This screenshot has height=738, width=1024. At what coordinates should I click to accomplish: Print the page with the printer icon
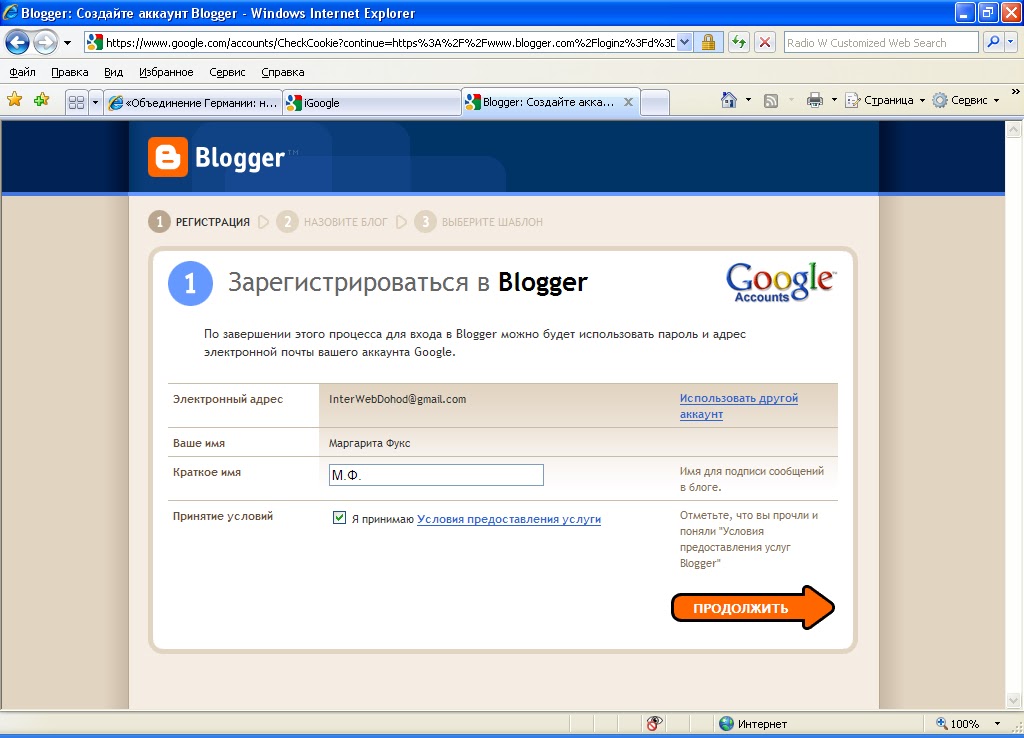click(815, 100)
